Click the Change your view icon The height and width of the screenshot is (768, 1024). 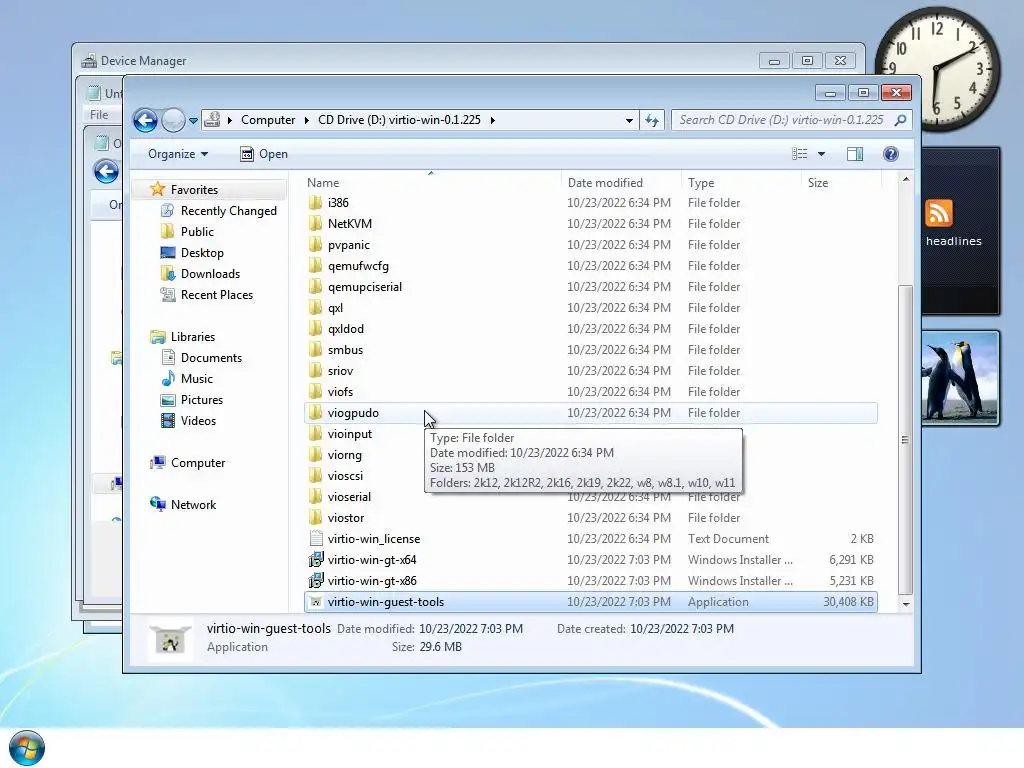click(x=799, y=154)
